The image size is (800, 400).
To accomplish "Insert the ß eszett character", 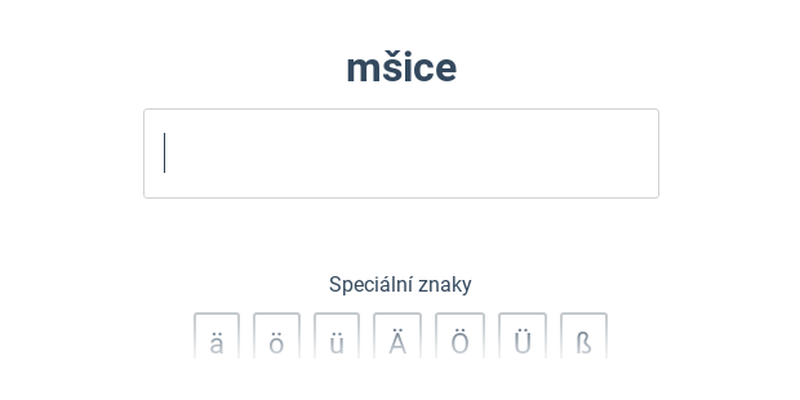I will click(583, 338).
